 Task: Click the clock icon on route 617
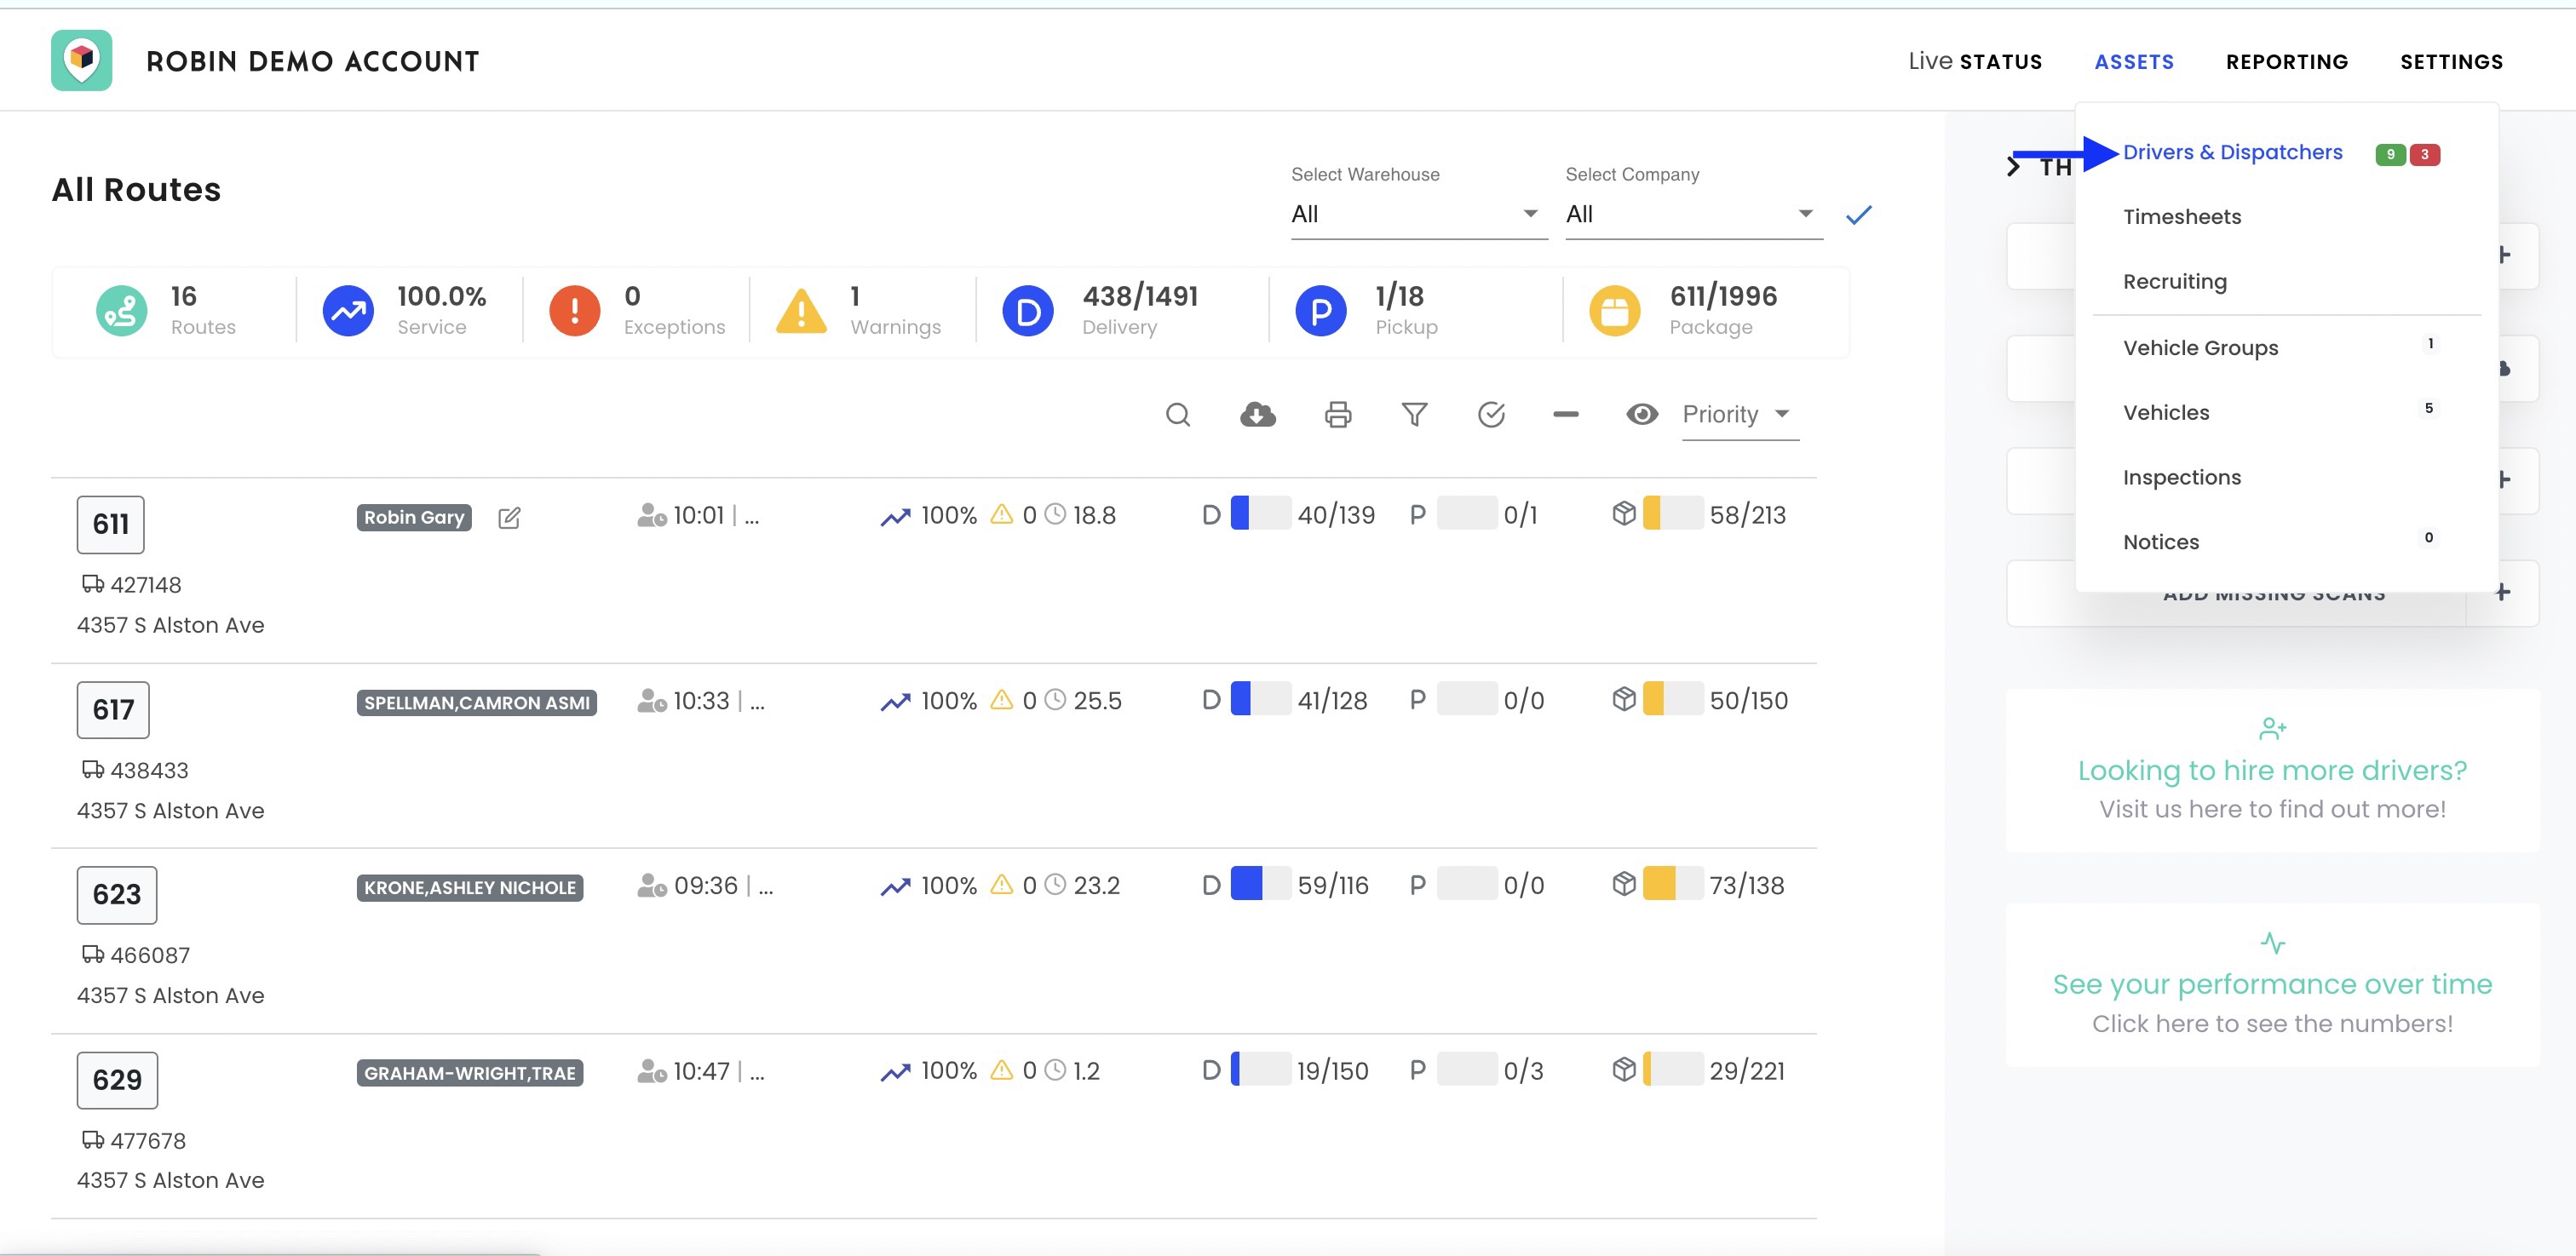click(x=1055, y=700)
